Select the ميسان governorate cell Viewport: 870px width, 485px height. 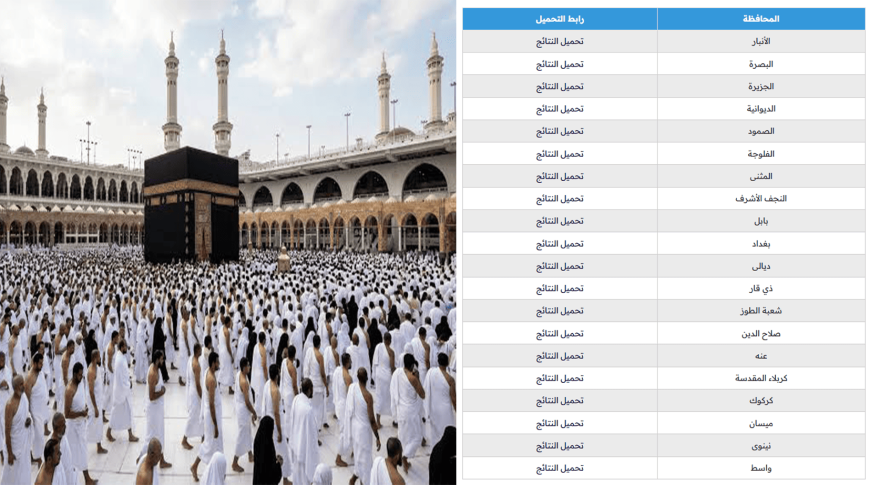(761, 424)
